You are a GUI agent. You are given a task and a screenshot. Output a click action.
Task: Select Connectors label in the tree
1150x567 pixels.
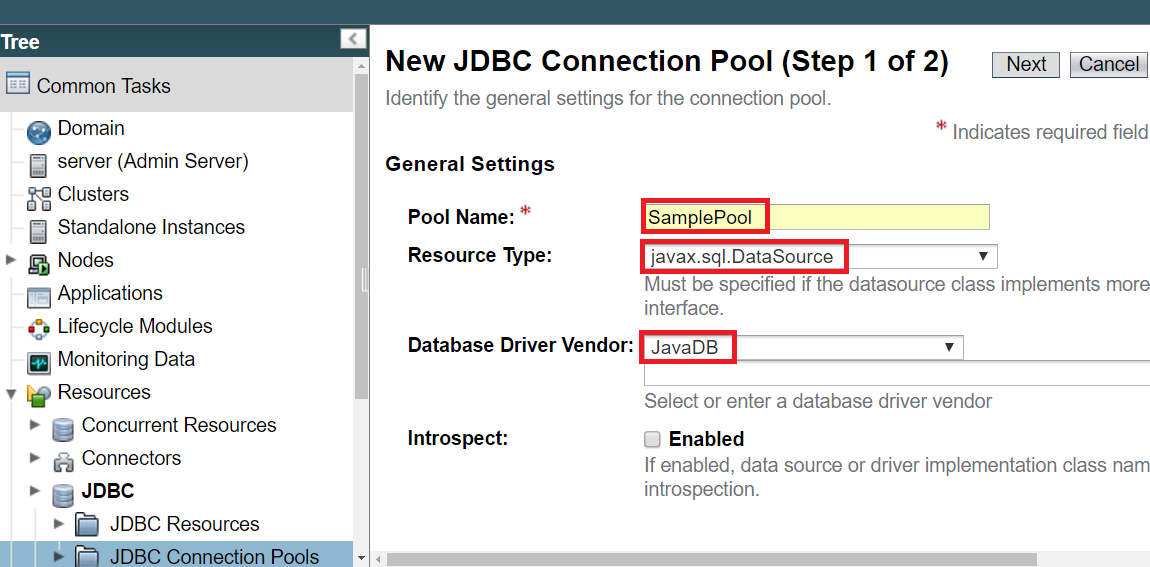[x=131, y=458]
